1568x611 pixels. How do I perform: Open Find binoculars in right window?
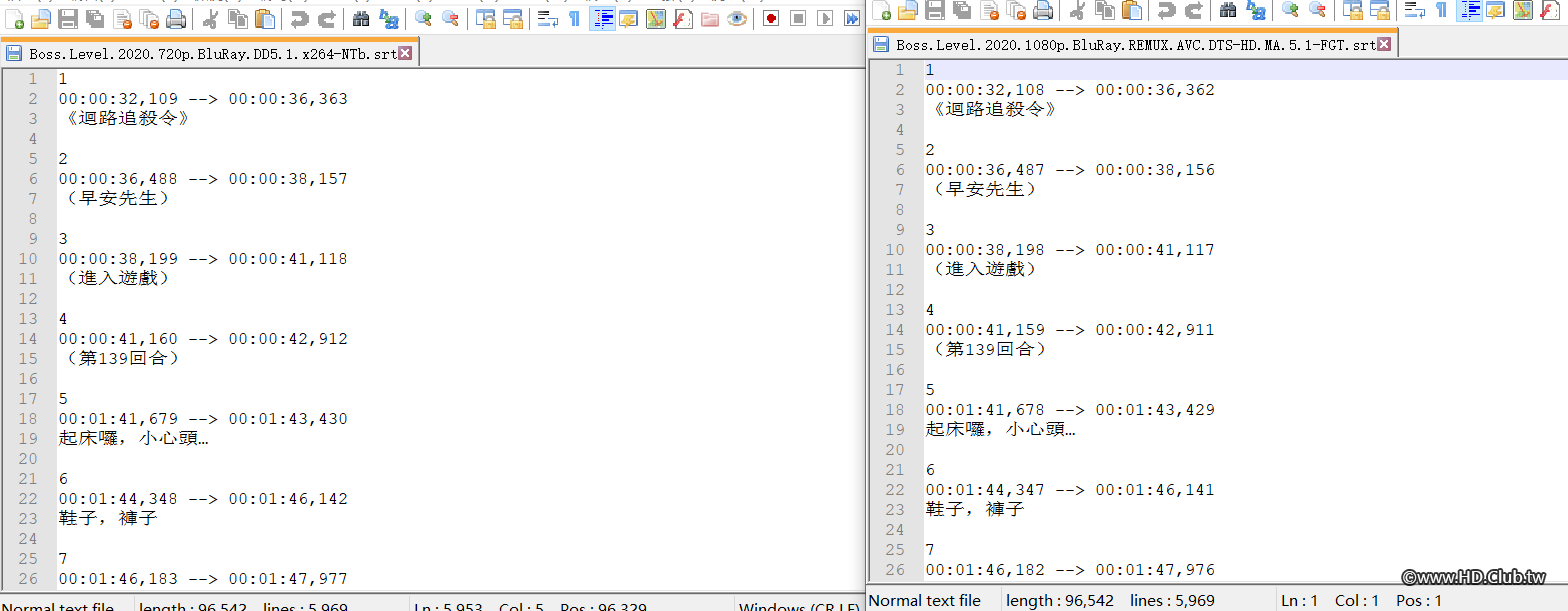[x=1228, y=11]
